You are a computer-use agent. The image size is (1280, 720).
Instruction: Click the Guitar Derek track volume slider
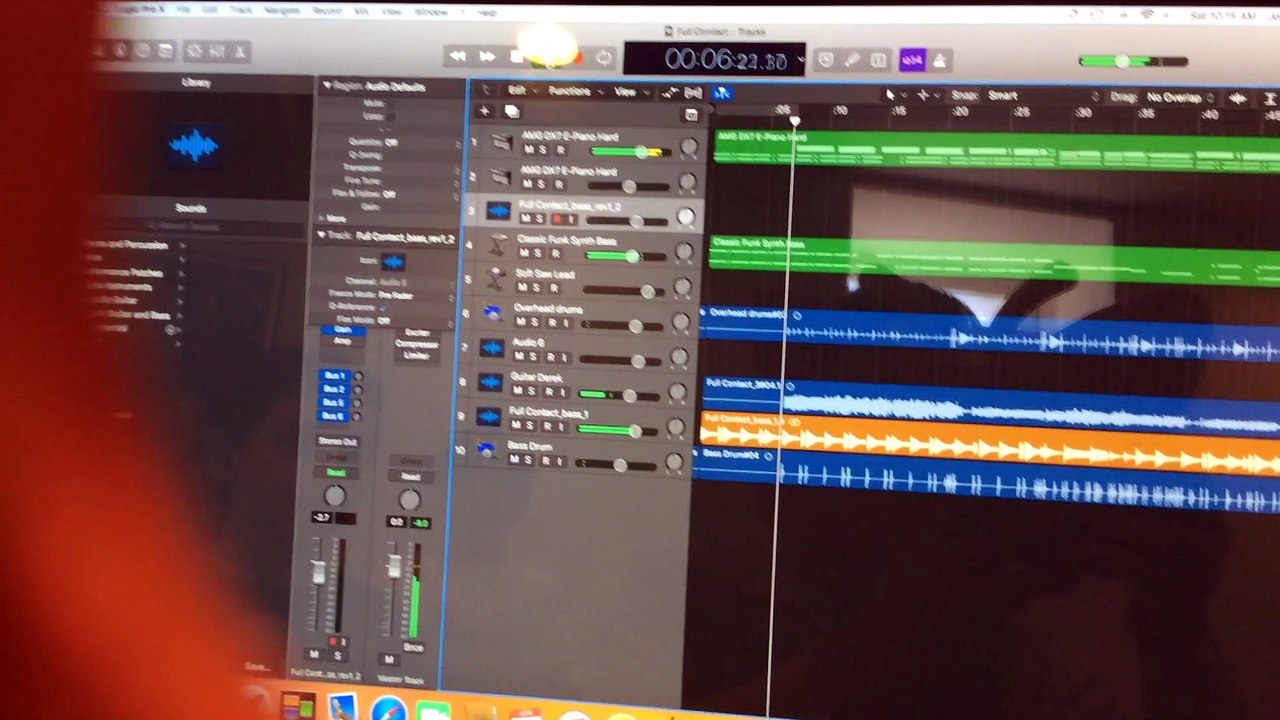618,394
